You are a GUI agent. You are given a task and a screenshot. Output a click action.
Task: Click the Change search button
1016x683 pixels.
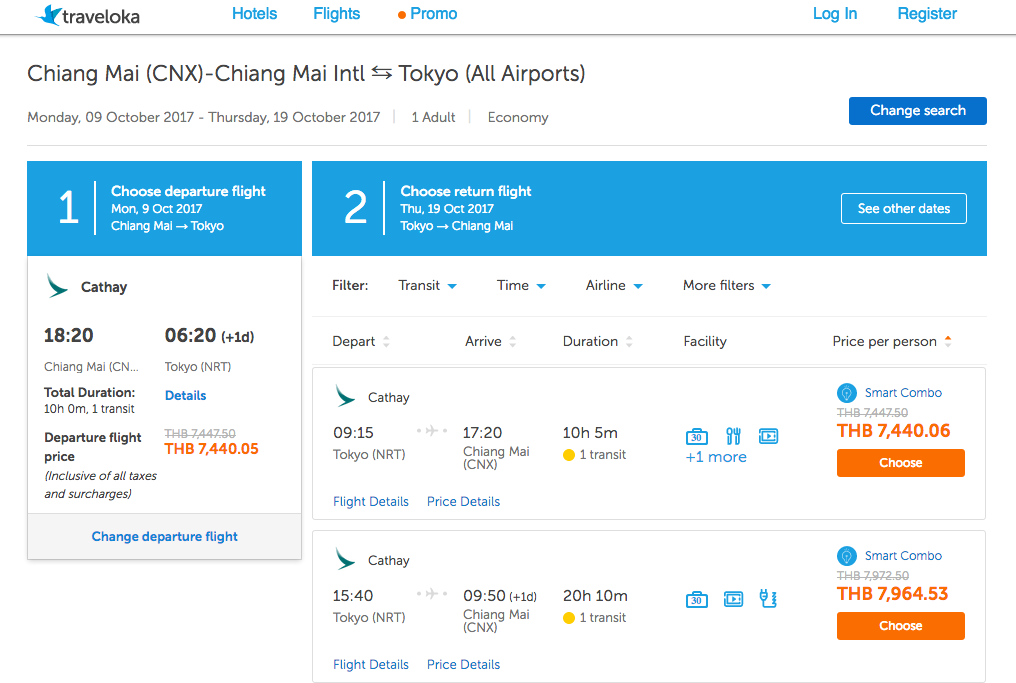pos(918,111)
